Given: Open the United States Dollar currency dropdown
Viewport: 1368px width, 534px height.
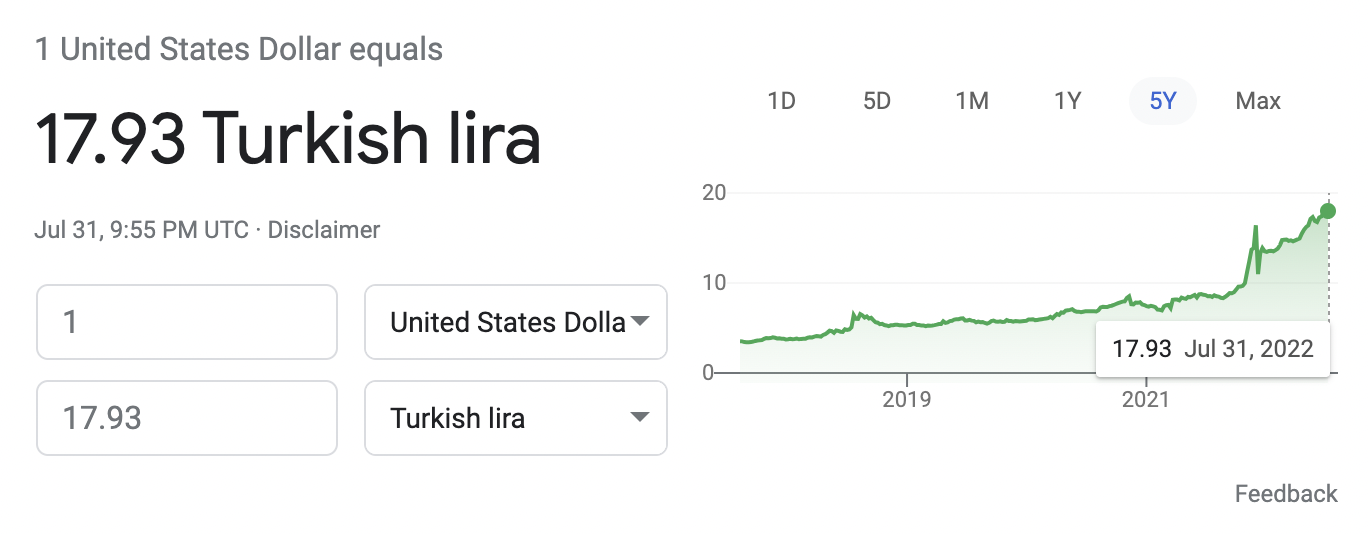Looking at the screenshot, I should point(515,322).
